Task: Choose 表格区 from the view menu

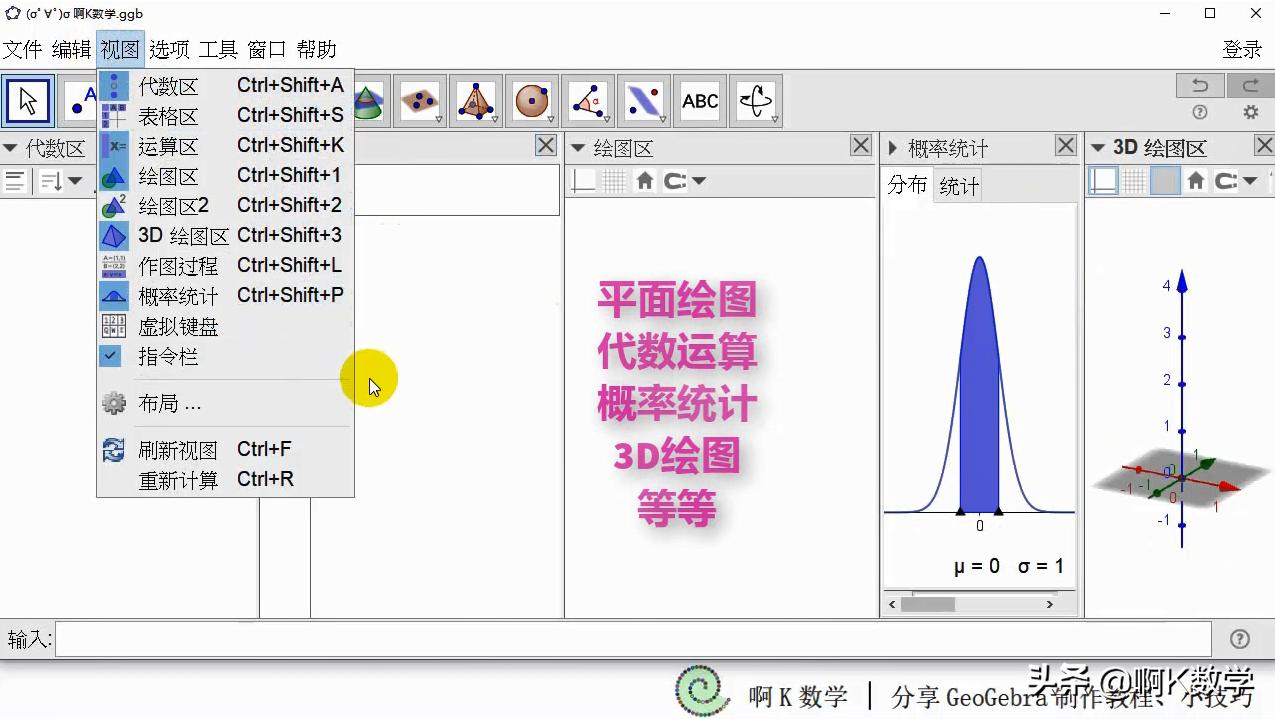Action: (225, 116)
